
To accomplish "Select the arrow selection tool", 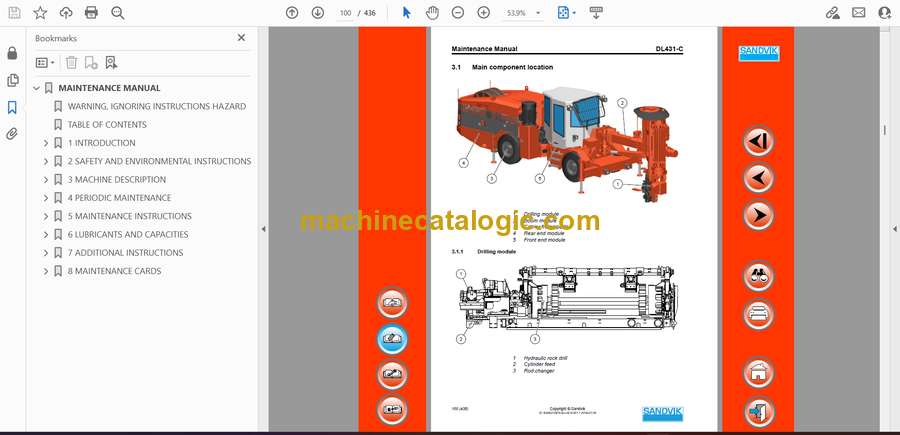I will pos(406,13).
